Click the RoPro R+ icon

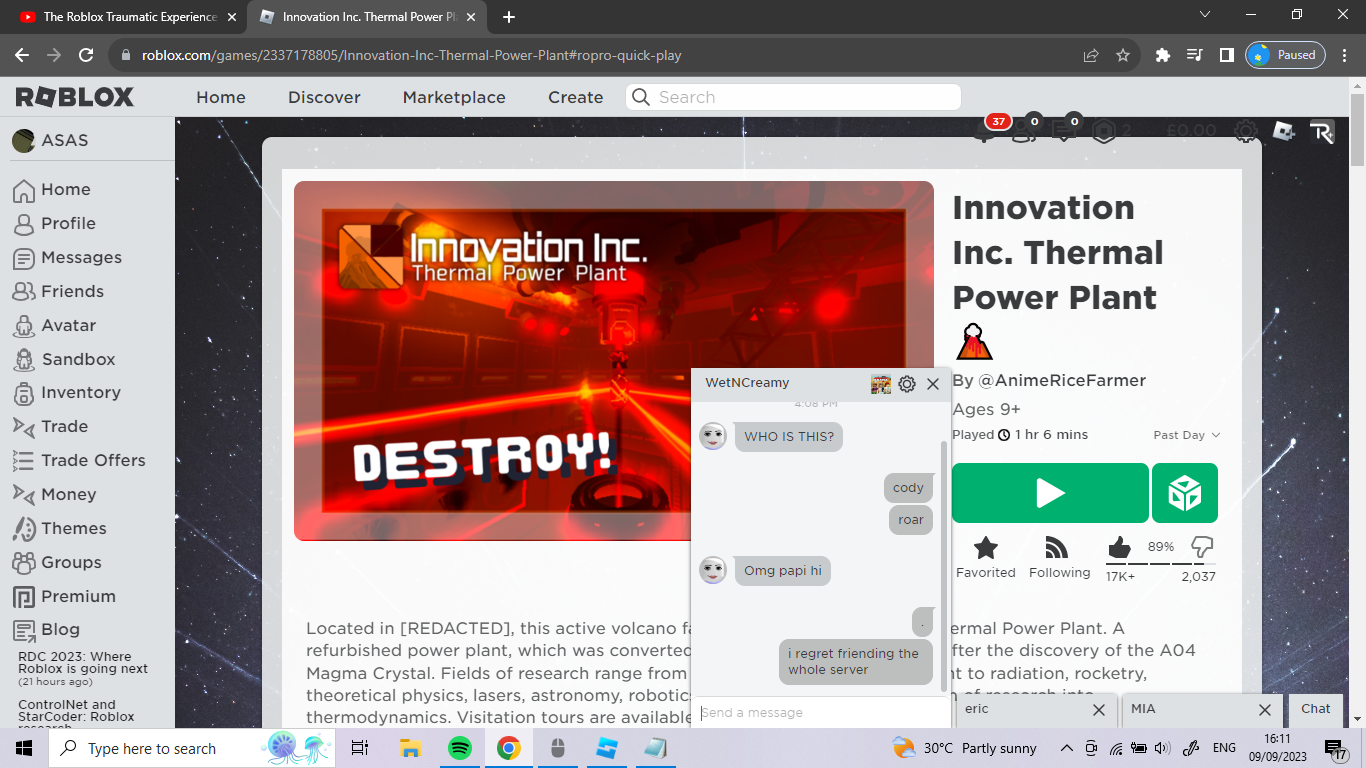[x=1322, y=131]
